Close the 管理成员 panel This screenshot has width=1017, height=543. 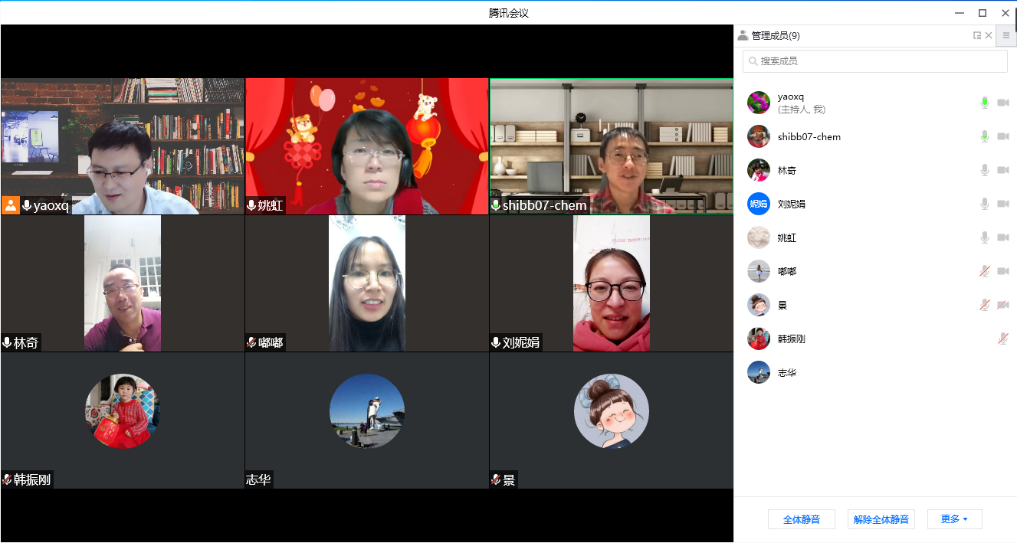989,36
